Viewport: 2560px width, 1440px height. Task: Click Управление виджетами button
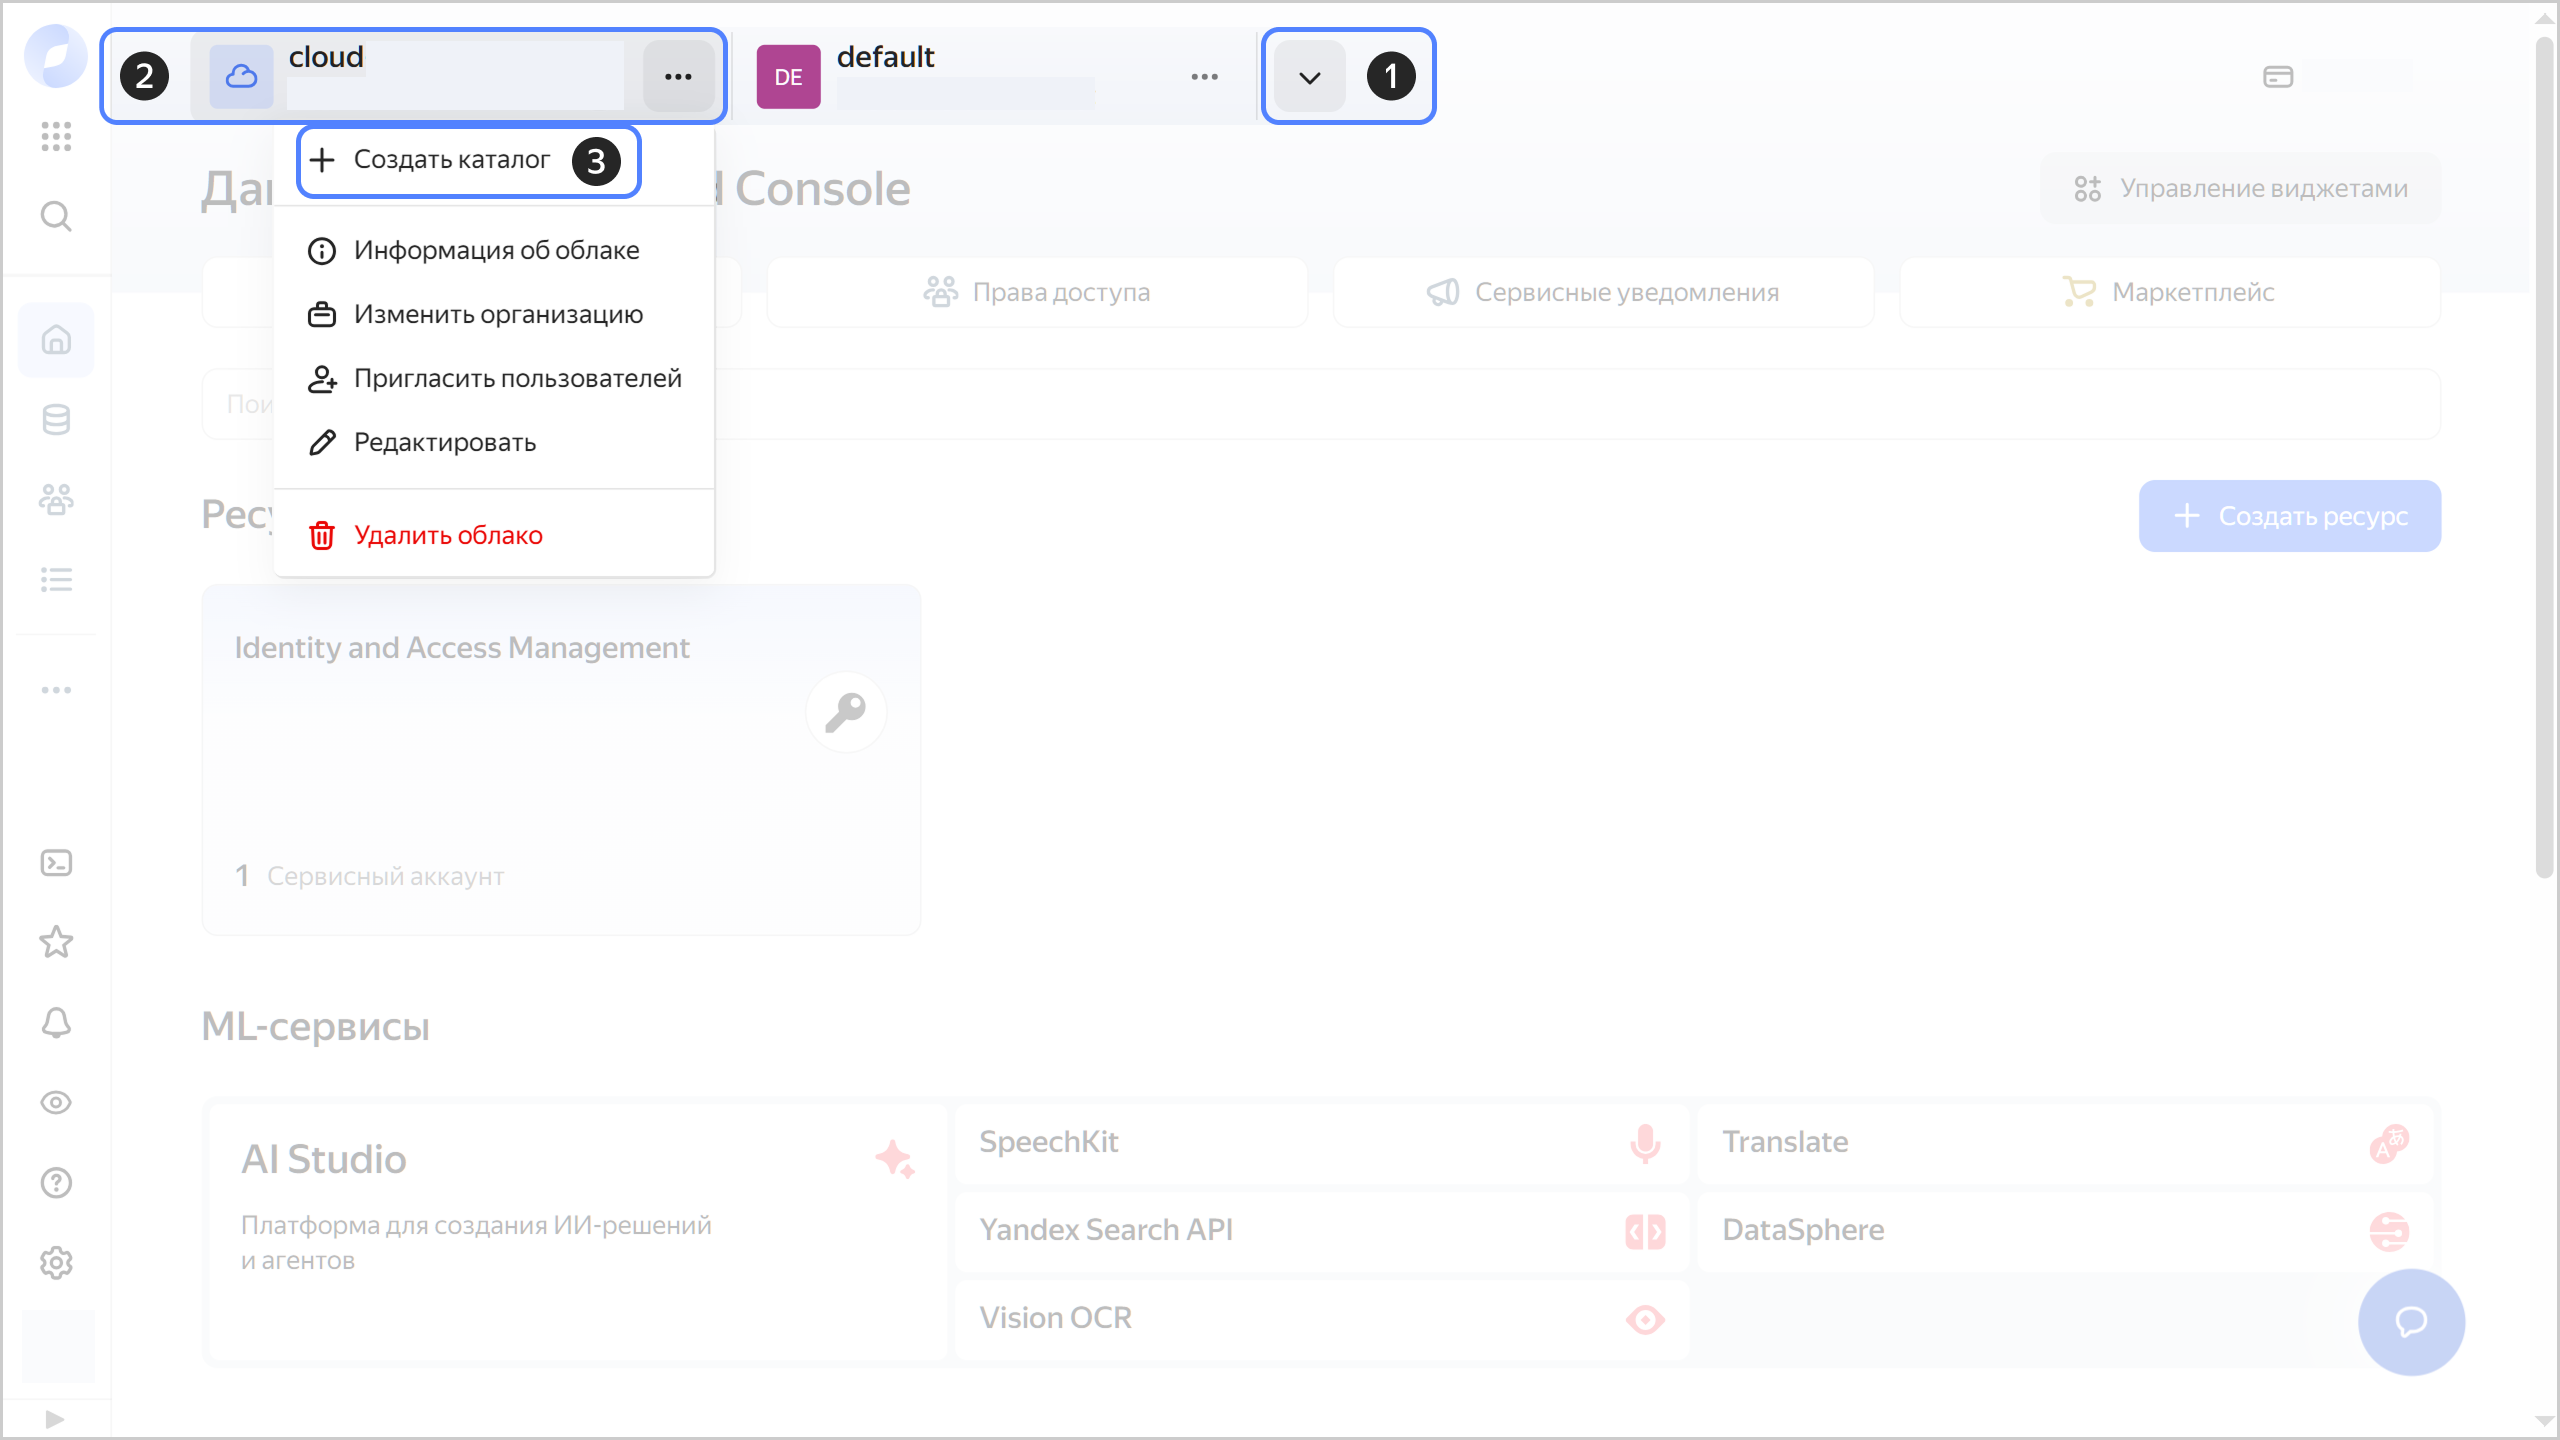pyautogui.click(x=2241, y=189)
